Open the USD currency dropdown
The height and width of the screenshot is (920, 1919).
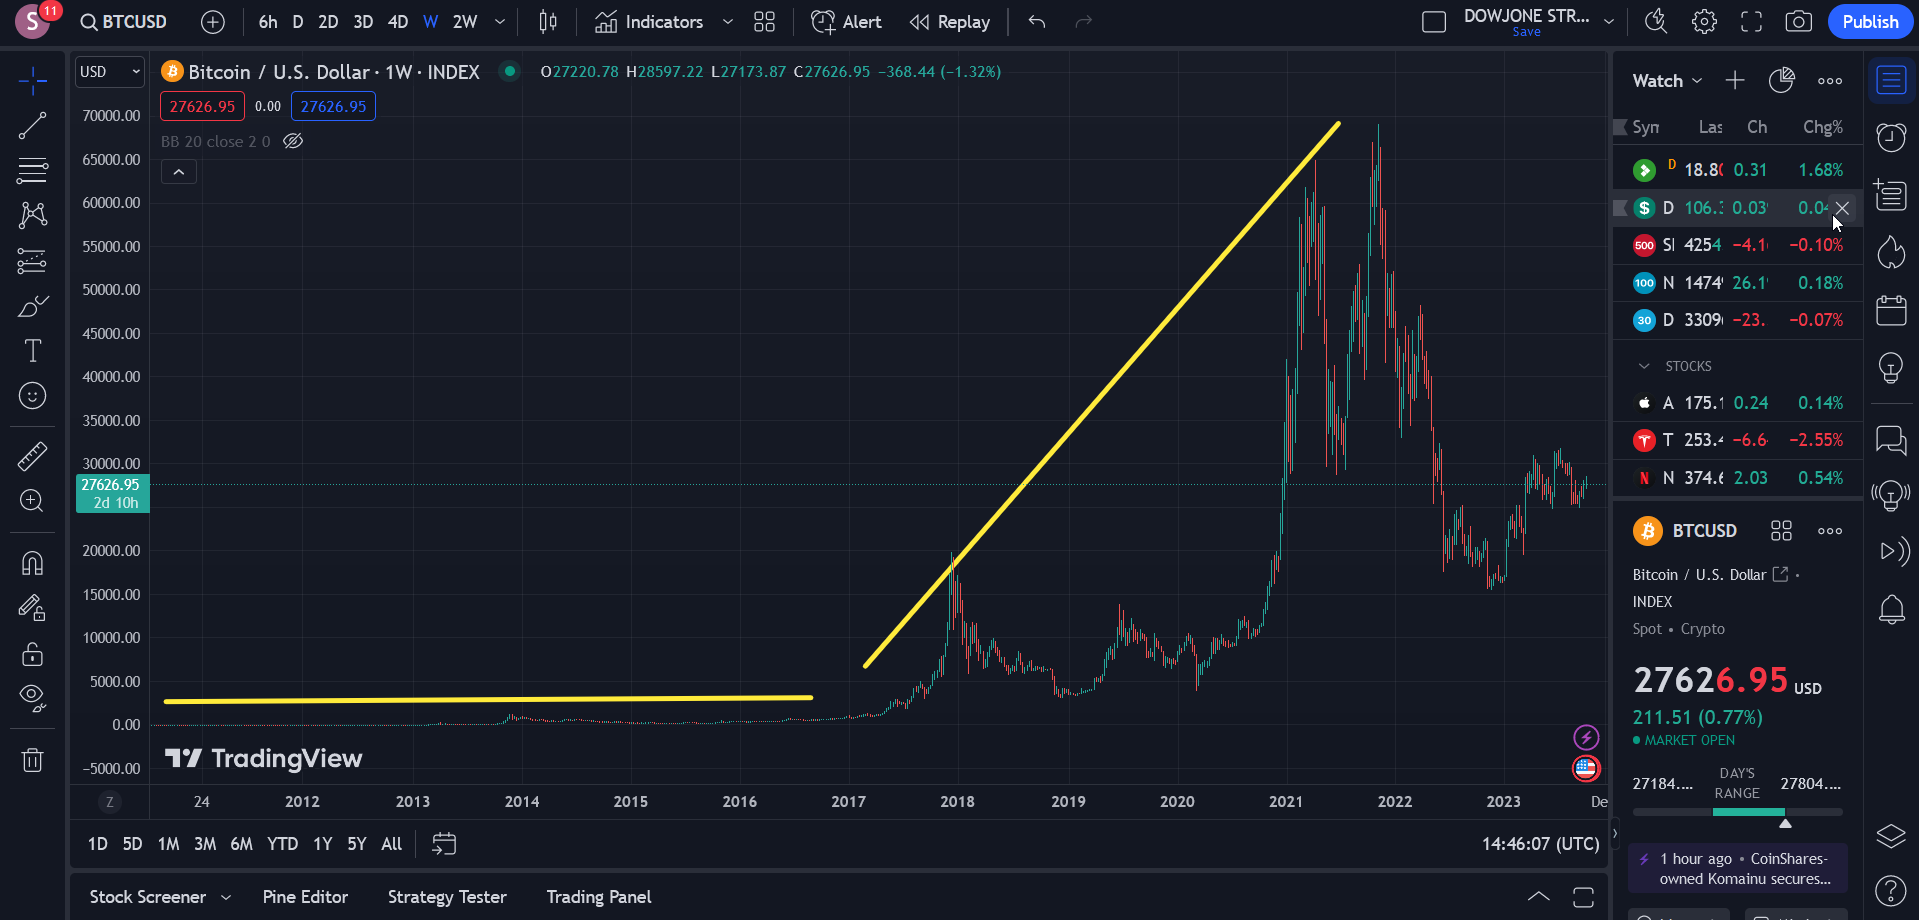tap(110, 72)
